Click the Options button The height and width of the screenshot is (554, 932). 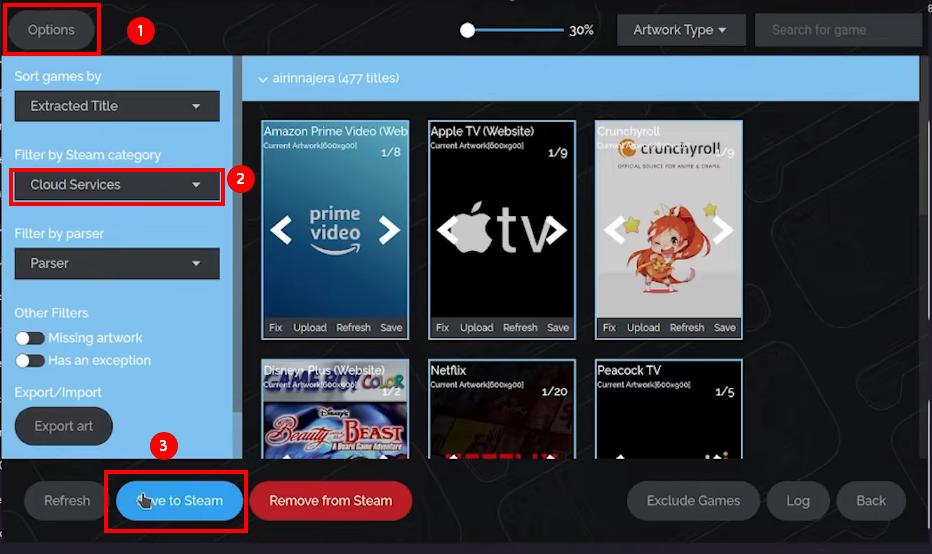click(51, 30)
